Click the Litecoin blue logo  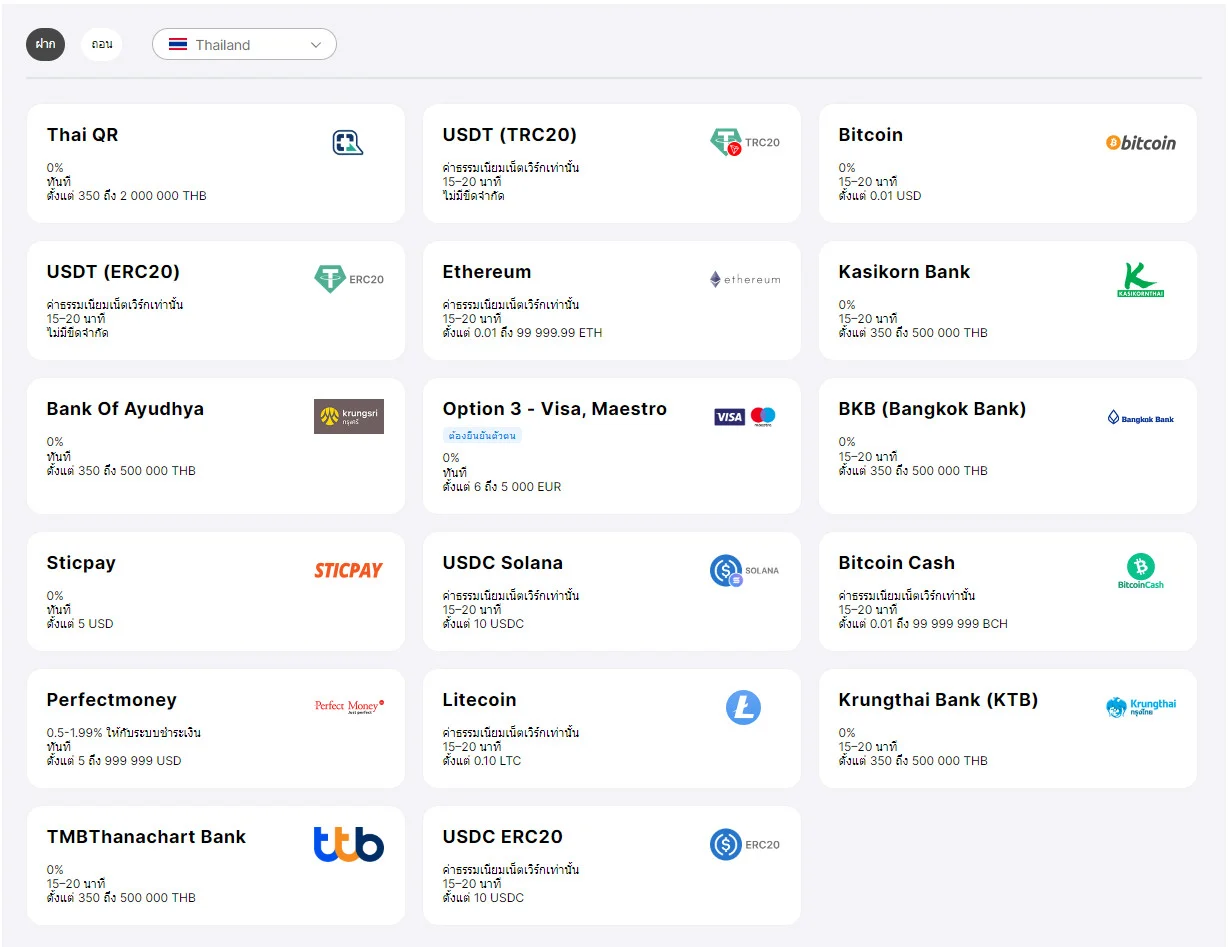[743, 708]
